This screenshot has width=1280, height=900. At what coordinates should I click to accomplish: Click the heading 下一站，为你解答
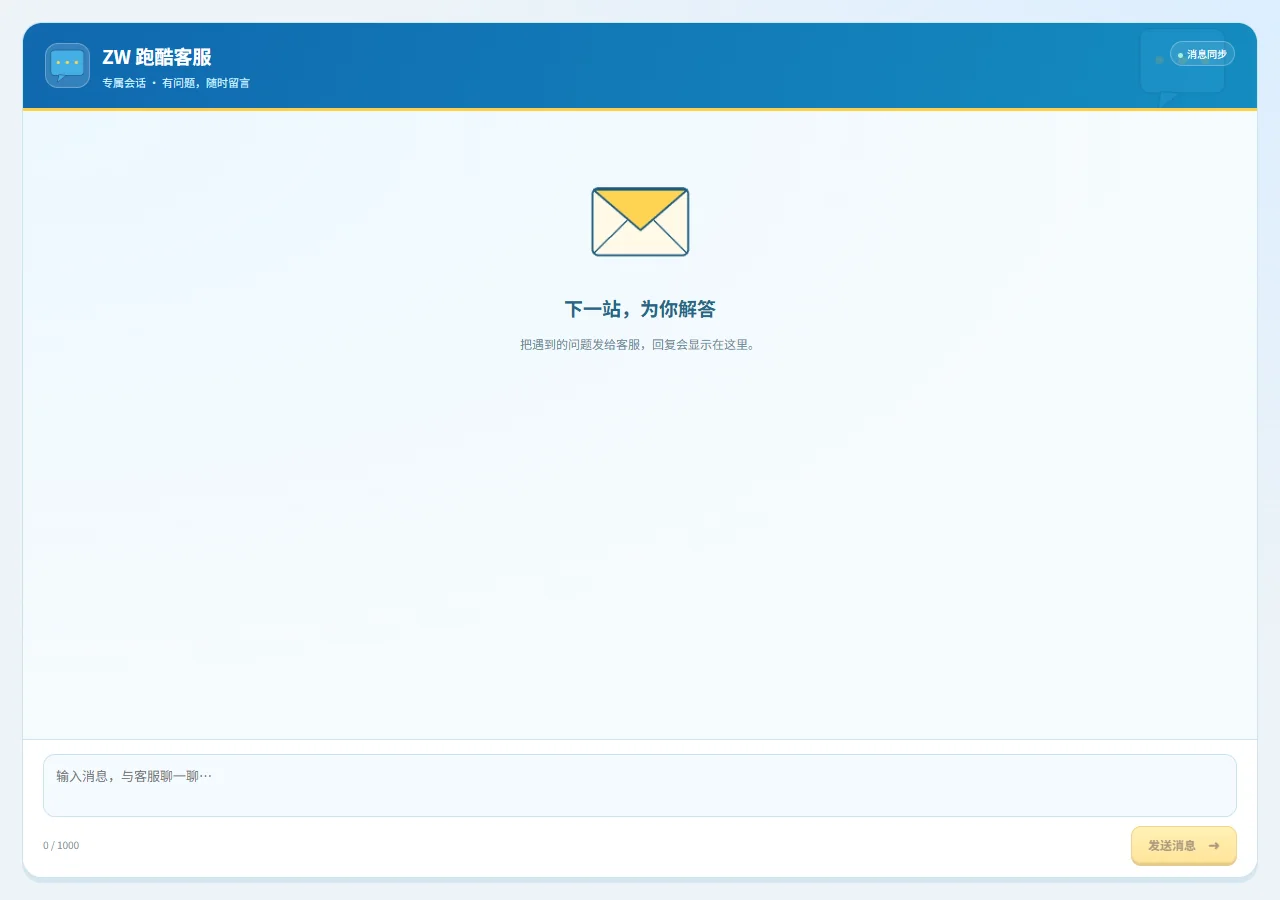pos(640,309)
